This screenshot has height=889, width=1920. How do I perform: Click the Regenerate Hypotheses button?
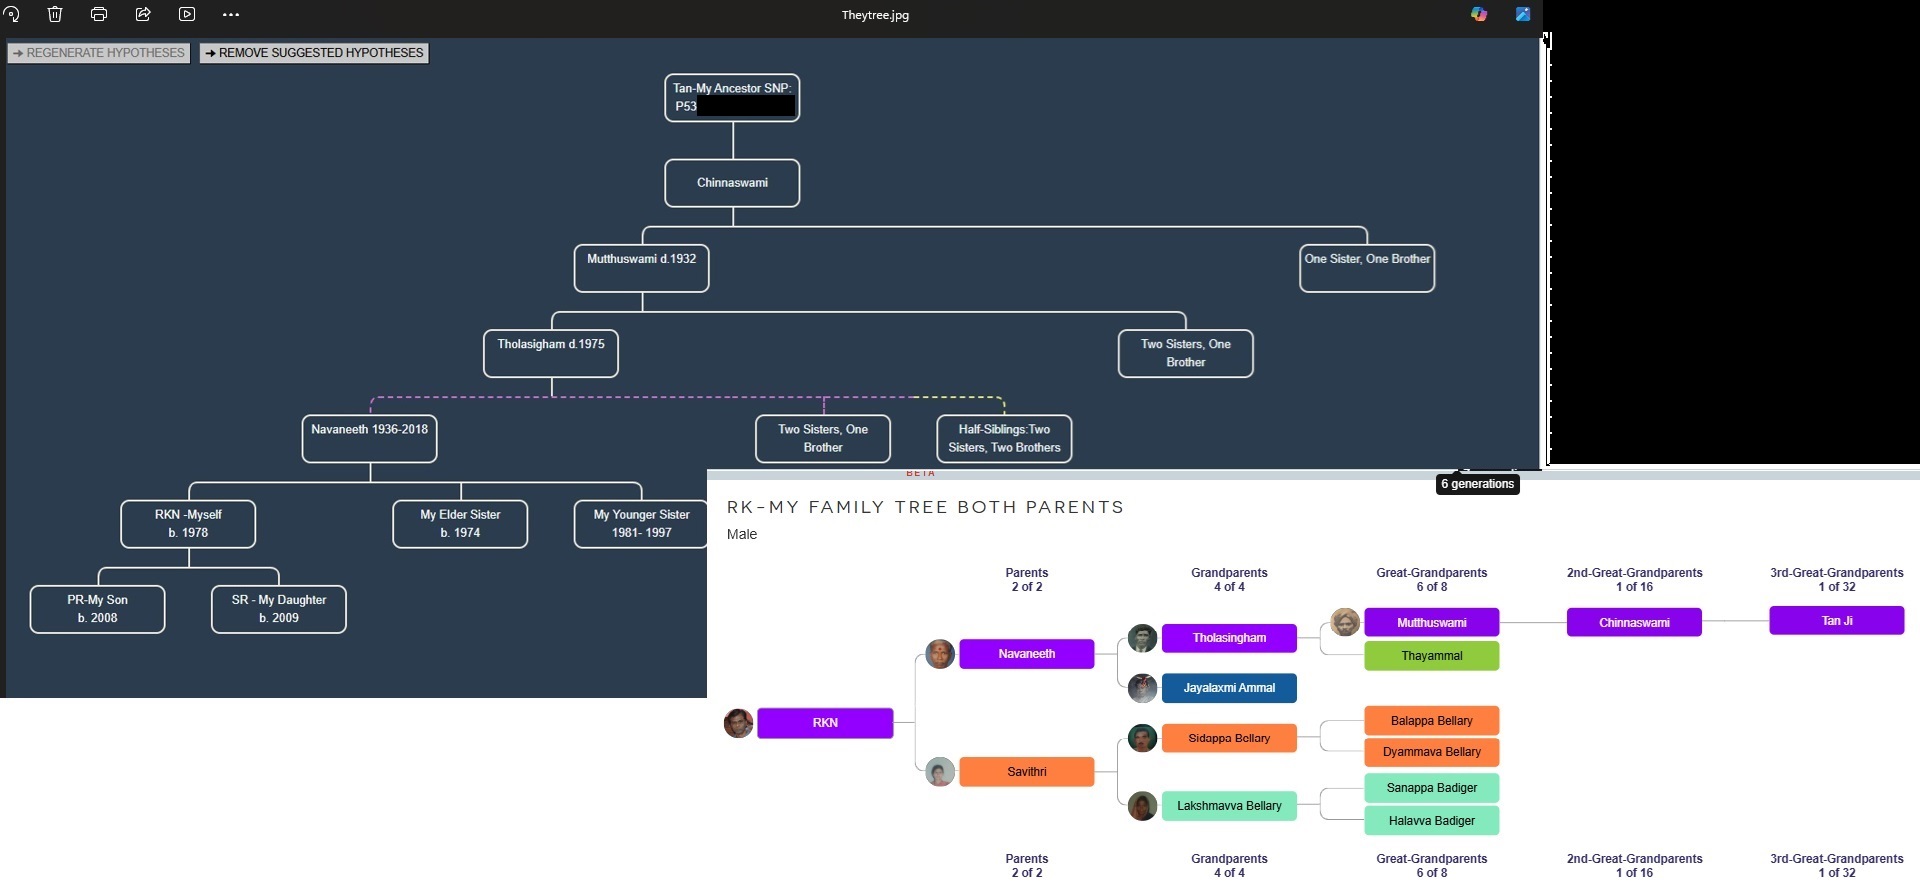(99, 53)
